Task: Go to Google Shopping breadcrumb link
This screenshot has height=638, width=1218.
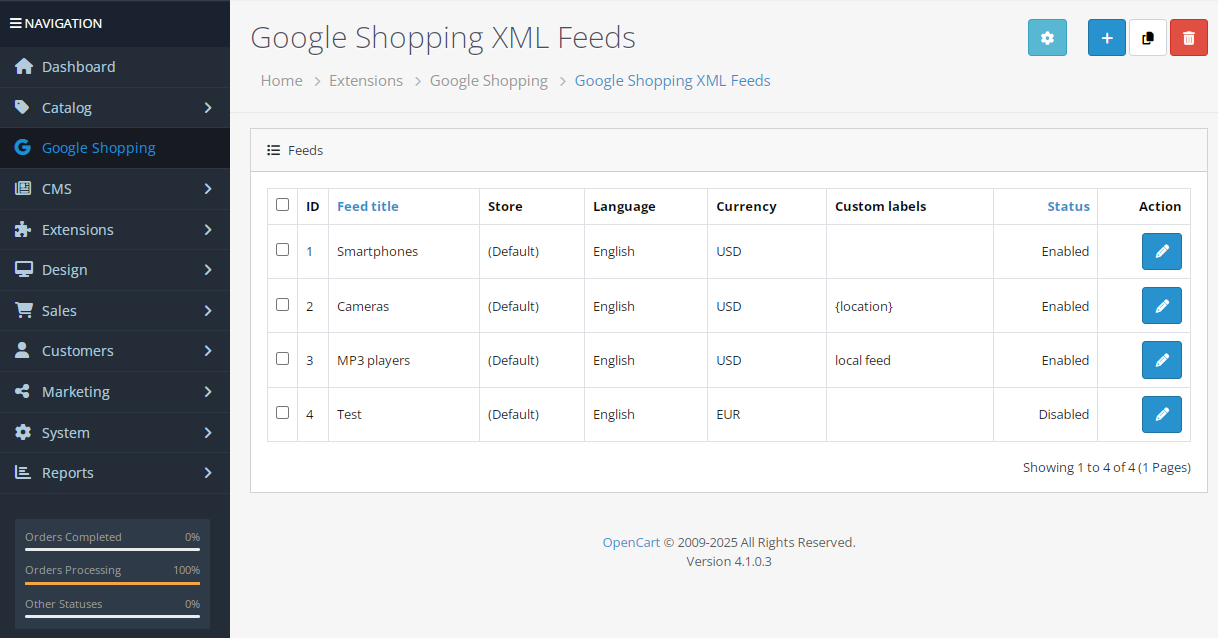Action: 489,81
